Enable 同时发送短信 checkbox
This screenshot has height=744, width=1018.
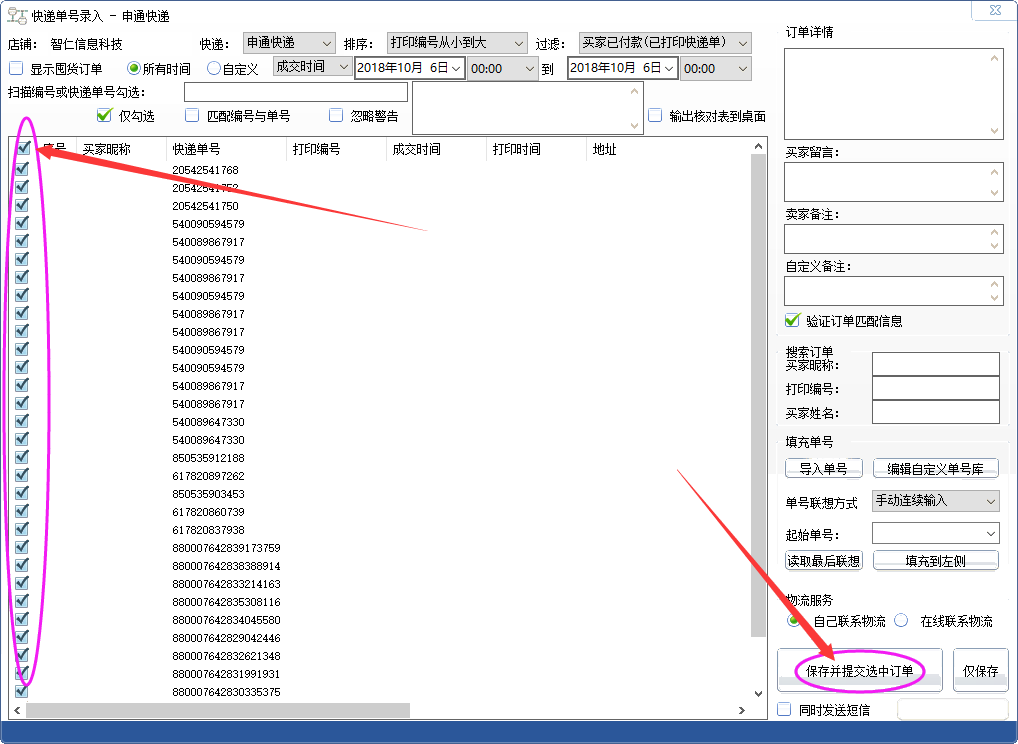click(785, 710)
